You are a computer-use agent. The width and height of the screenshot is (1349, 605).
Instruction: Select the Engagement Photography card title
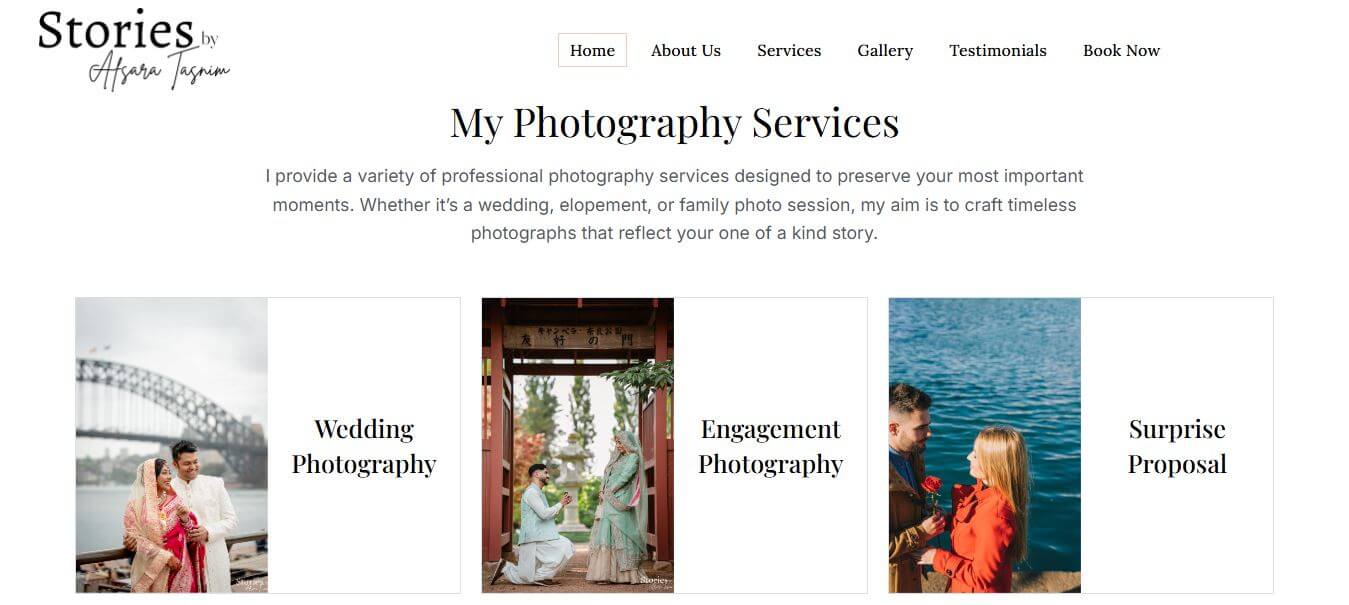(770, 446)
